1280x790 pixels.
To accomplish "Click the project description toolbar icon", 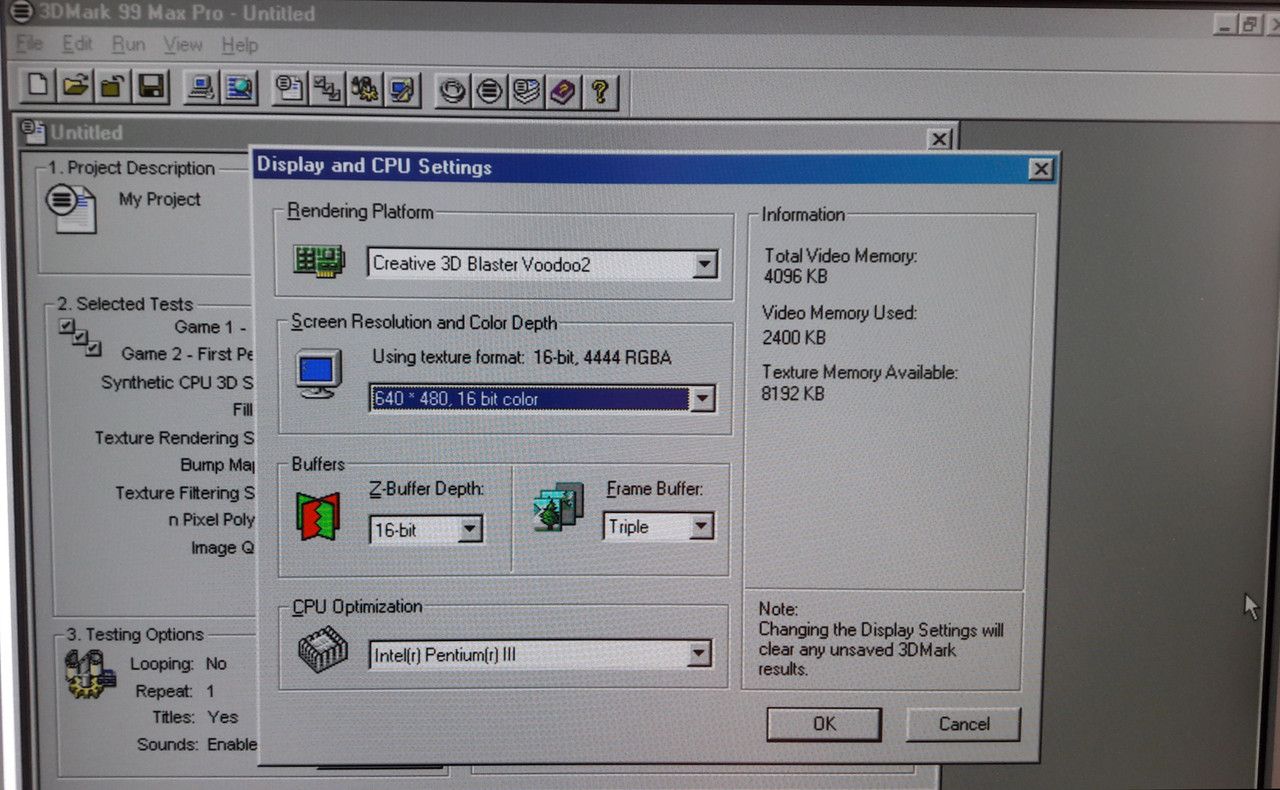I will (x=290, y=89).
